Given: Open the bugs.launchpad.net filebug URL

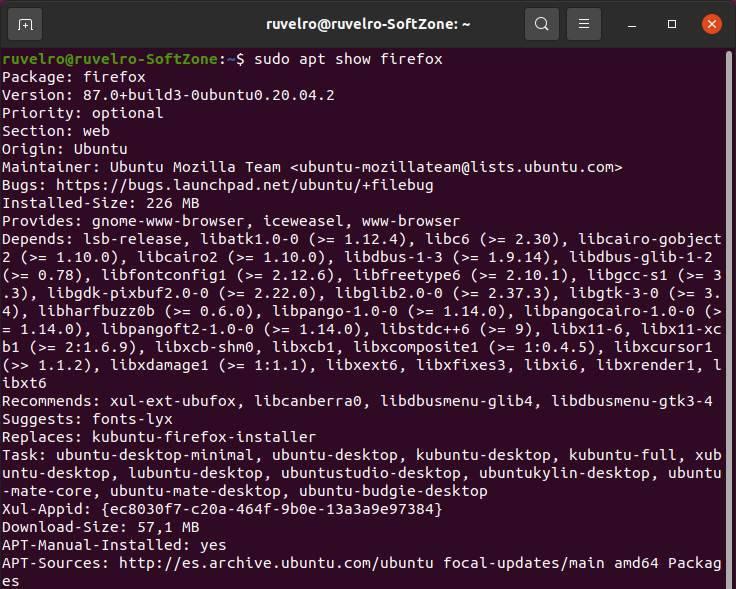Looking at the screenshot, I should coord(245,185).
